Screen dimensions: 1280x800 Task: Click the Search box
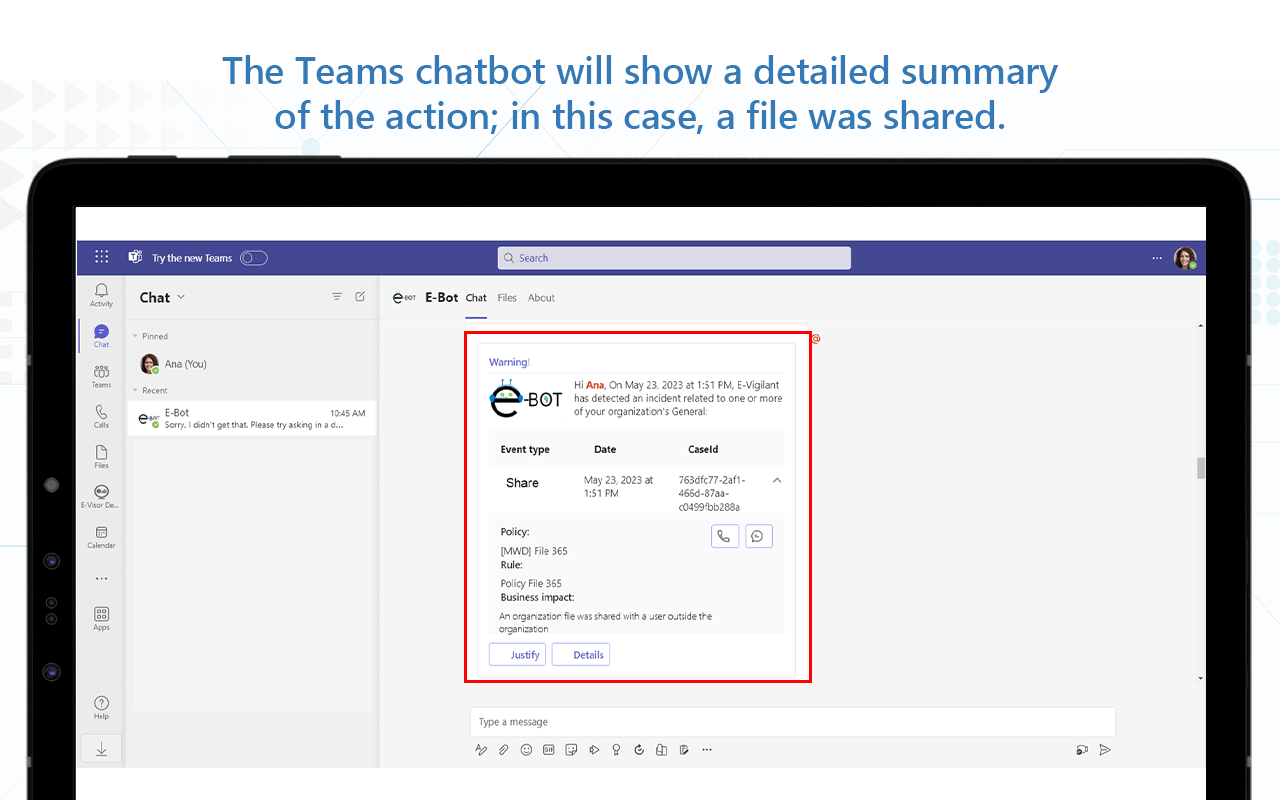pyautogui.click(x=674, y=258)
